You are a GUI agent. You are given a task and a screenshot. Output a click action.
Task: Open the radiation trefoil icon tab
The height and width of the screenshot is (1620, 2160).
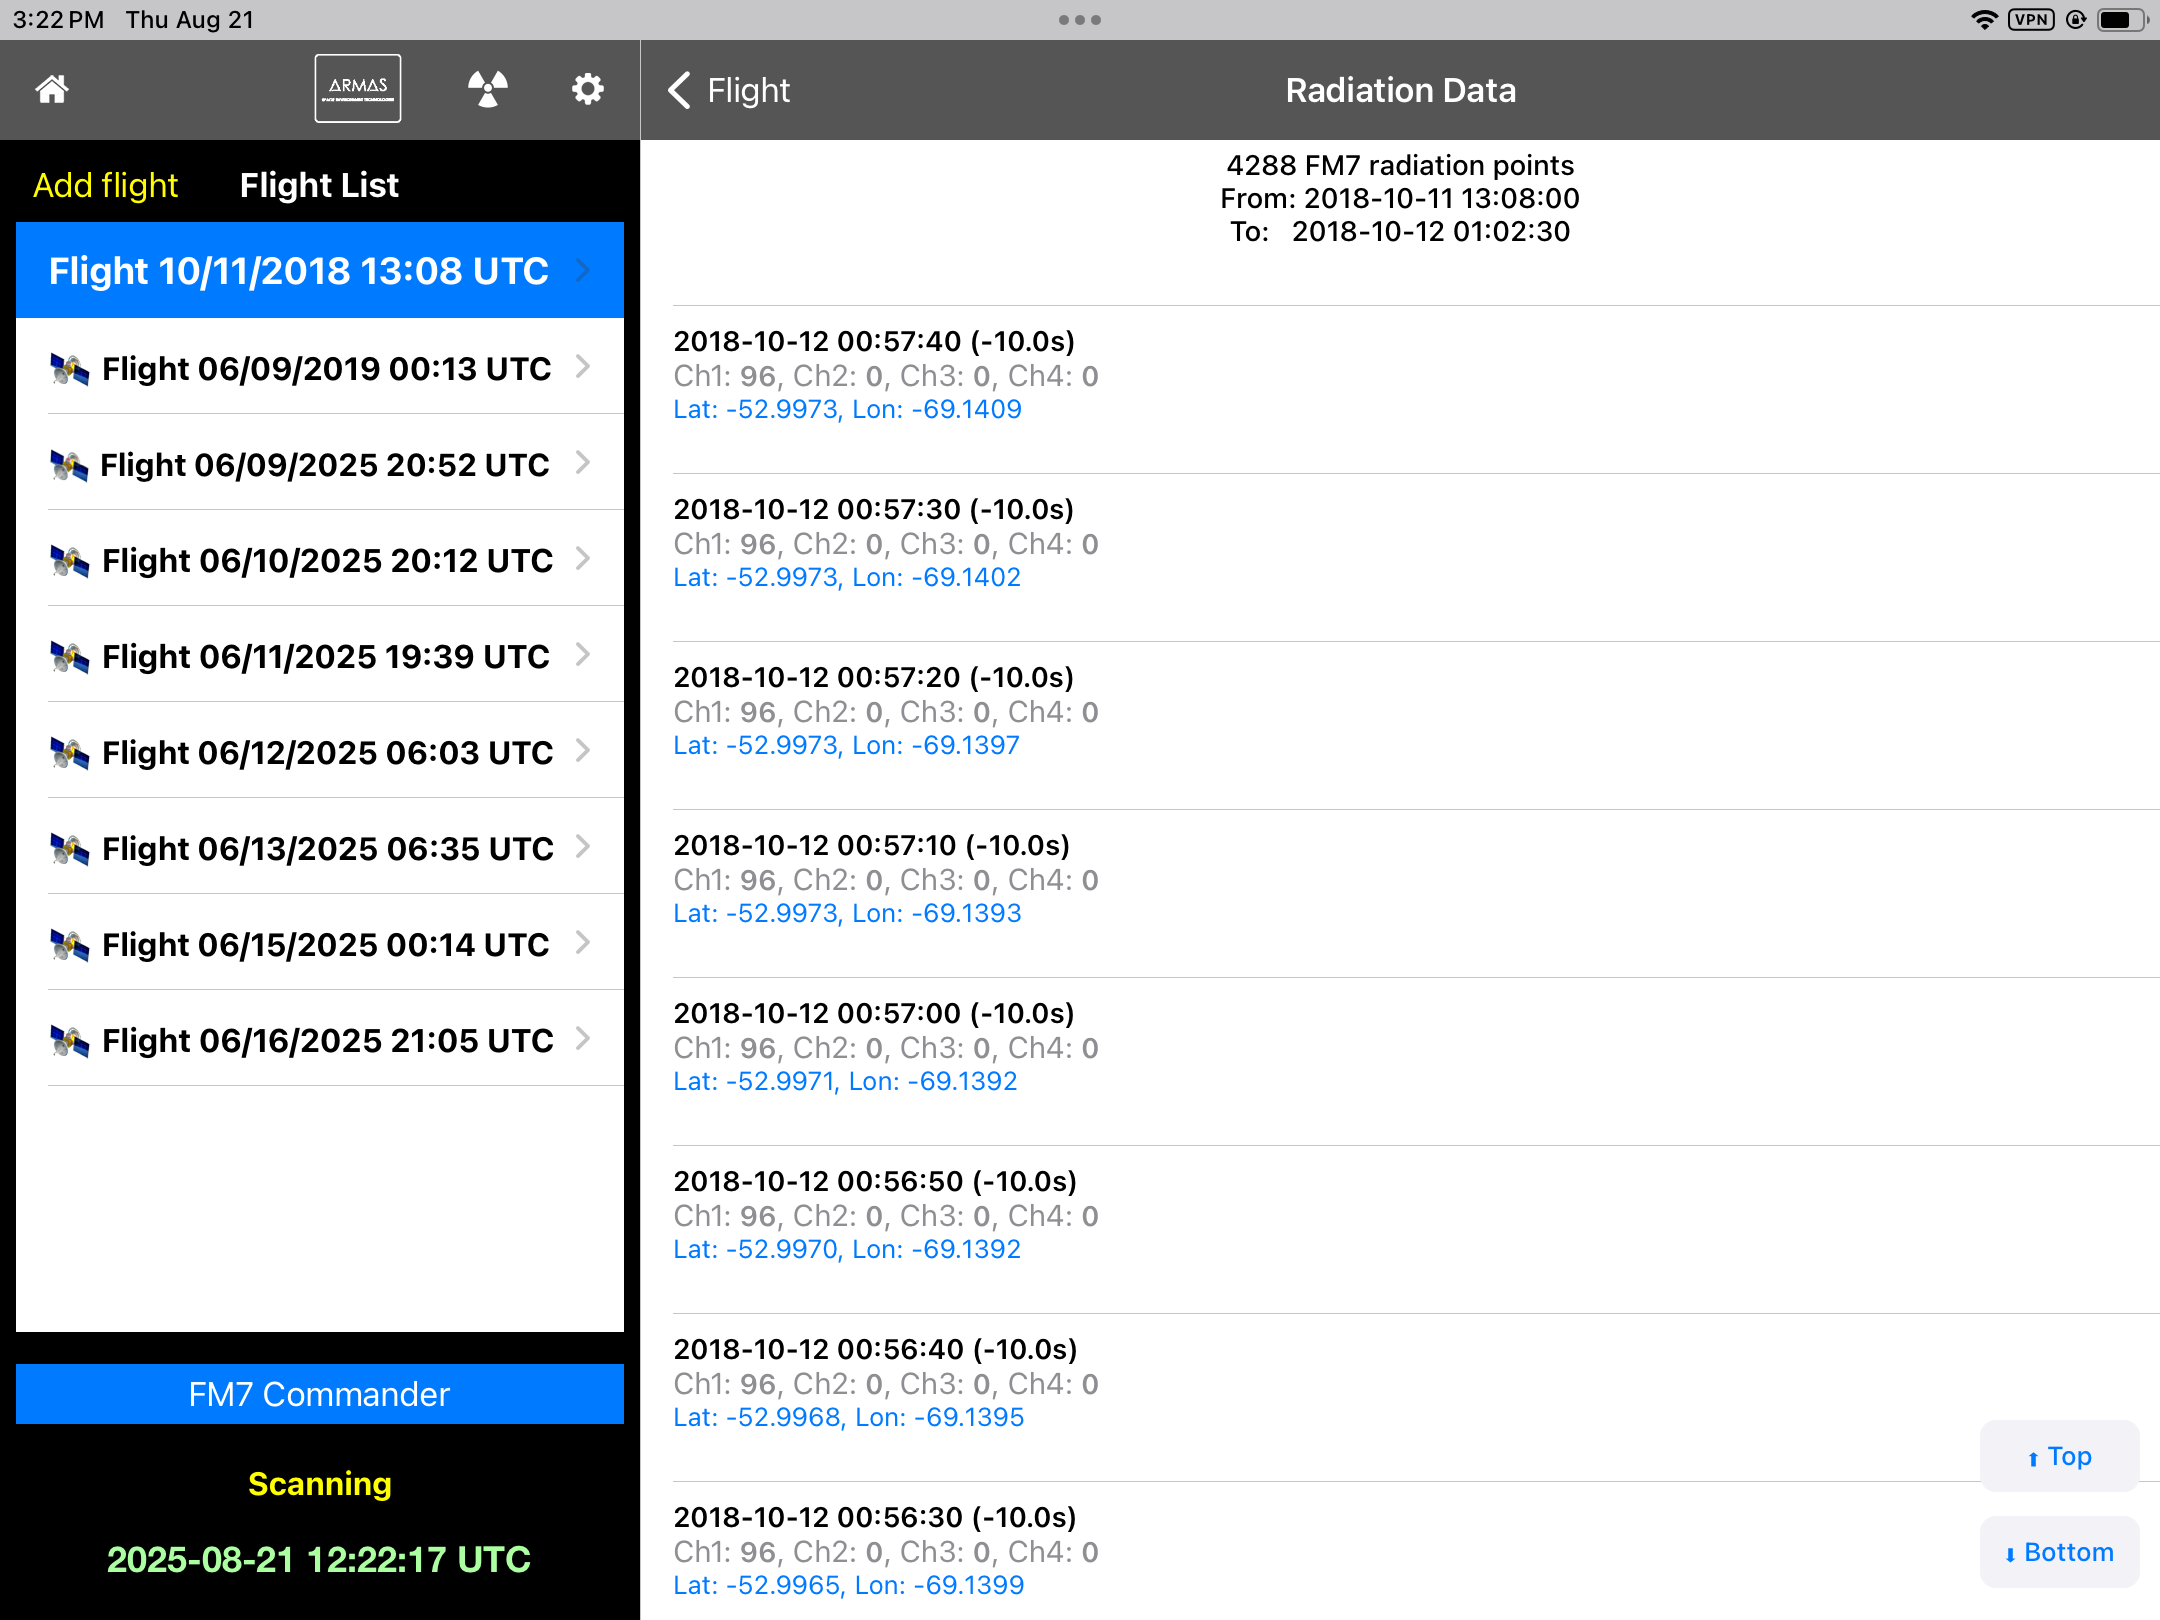(x=488, y=89)
